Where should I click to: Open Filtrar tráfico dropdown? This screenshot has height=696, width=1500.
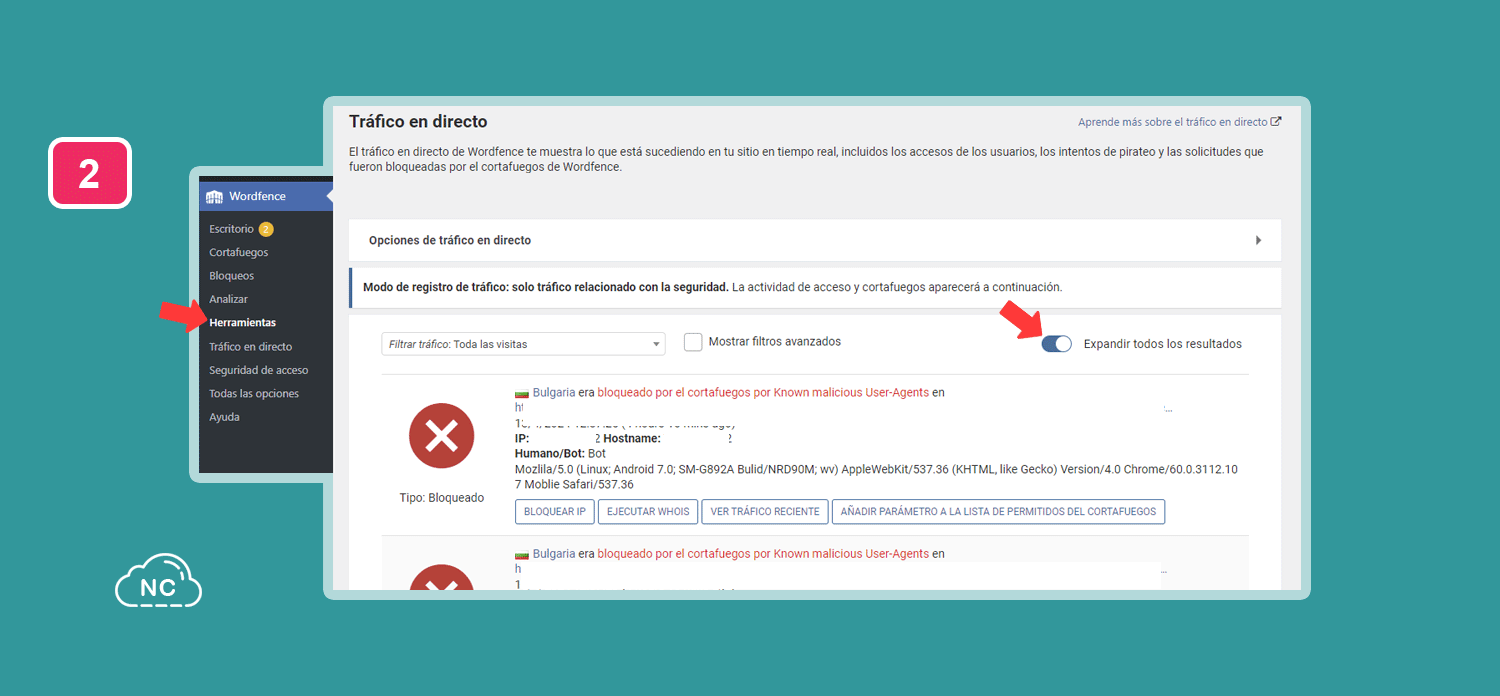(x=523, y=344)
